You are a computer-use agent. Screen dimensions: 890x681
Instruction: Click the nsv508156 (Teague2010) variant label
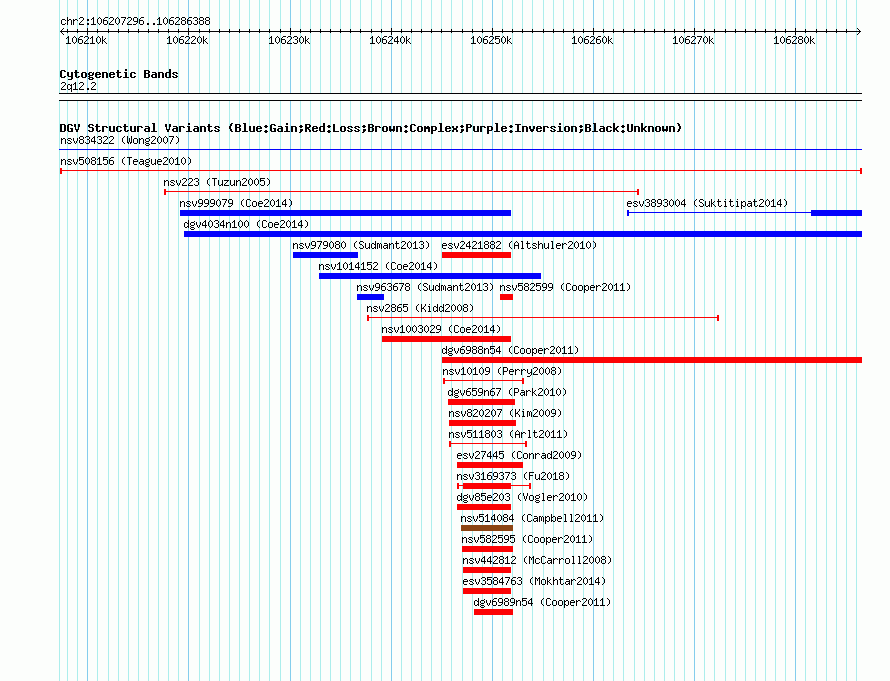click(126, 161)
